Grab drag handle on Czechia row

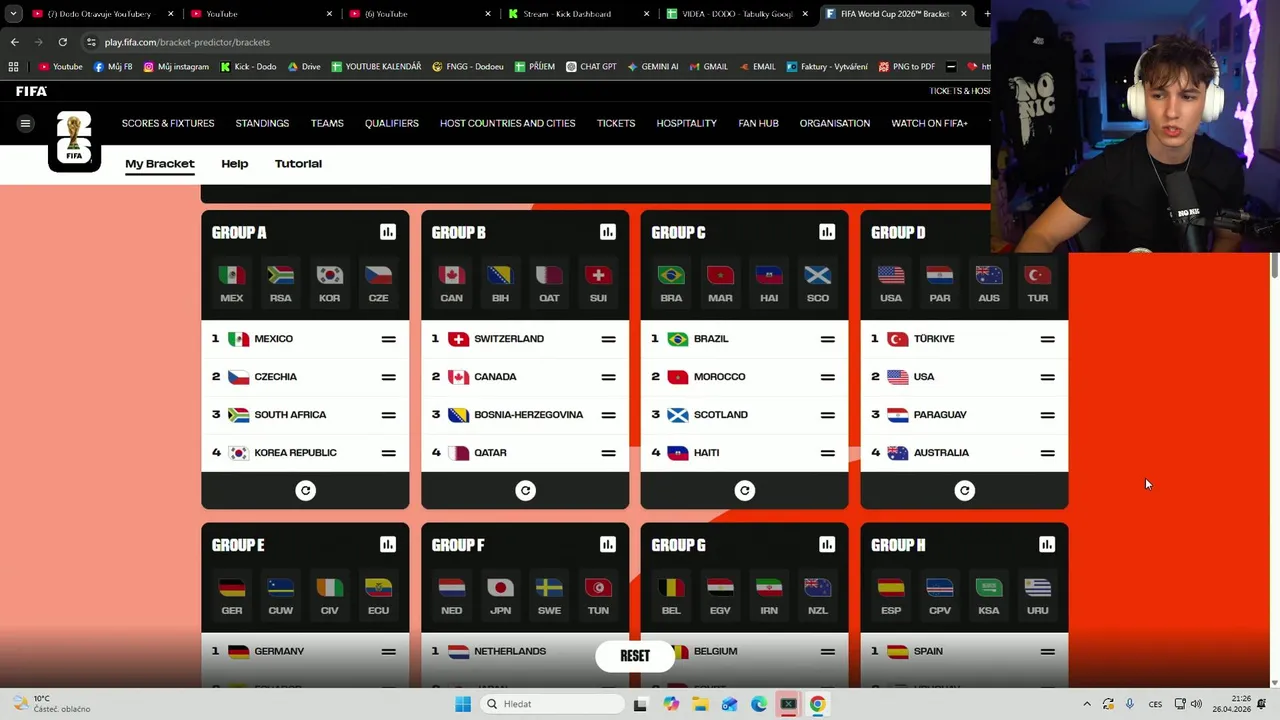tap(388, 377)
